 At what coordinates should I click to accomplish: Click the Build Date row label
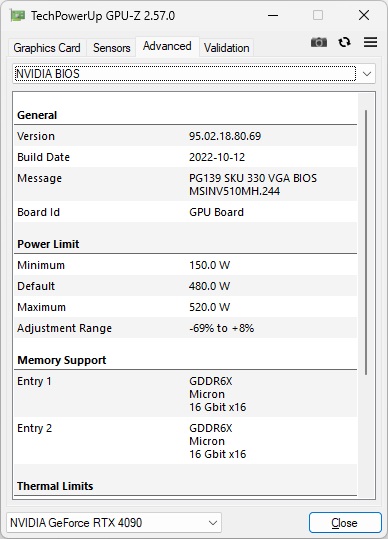click(x=43, y=157)
